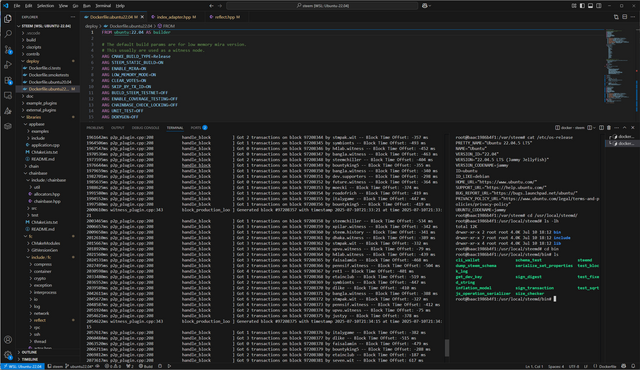The image size is (640, 370).
Task: Select the first docker terminal in list
Action: pyautogui.click(x=622, y=137)
